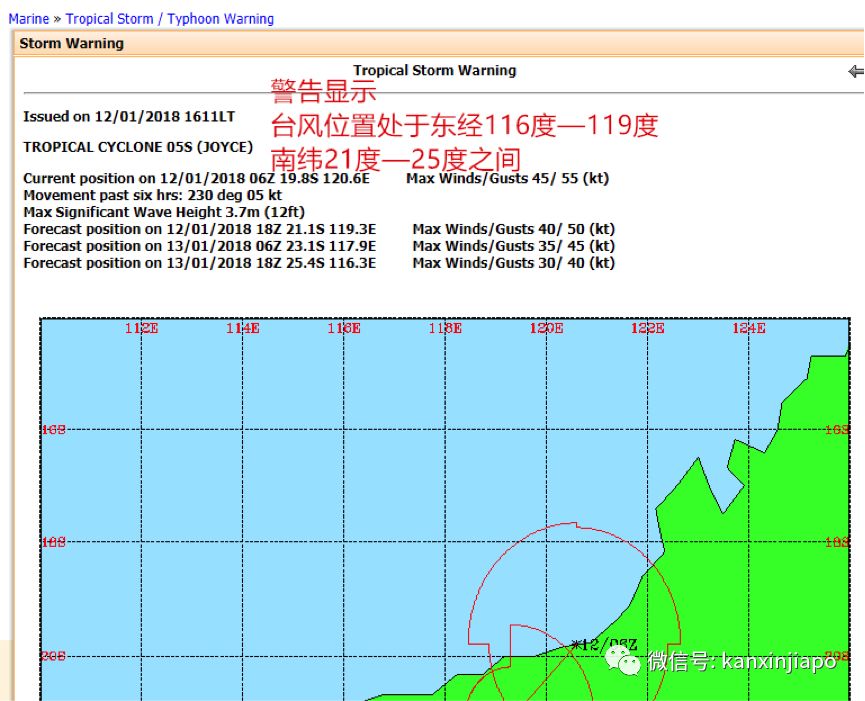Click the back arrow icon at top right

[x=855, y=72]
